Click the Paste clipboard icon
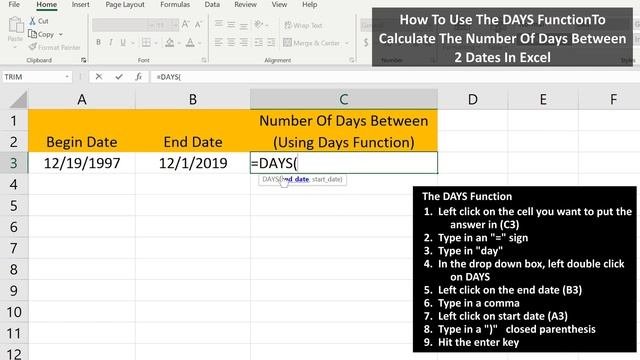The height and width of the screenshot is (360, 640). pos(16,25)
